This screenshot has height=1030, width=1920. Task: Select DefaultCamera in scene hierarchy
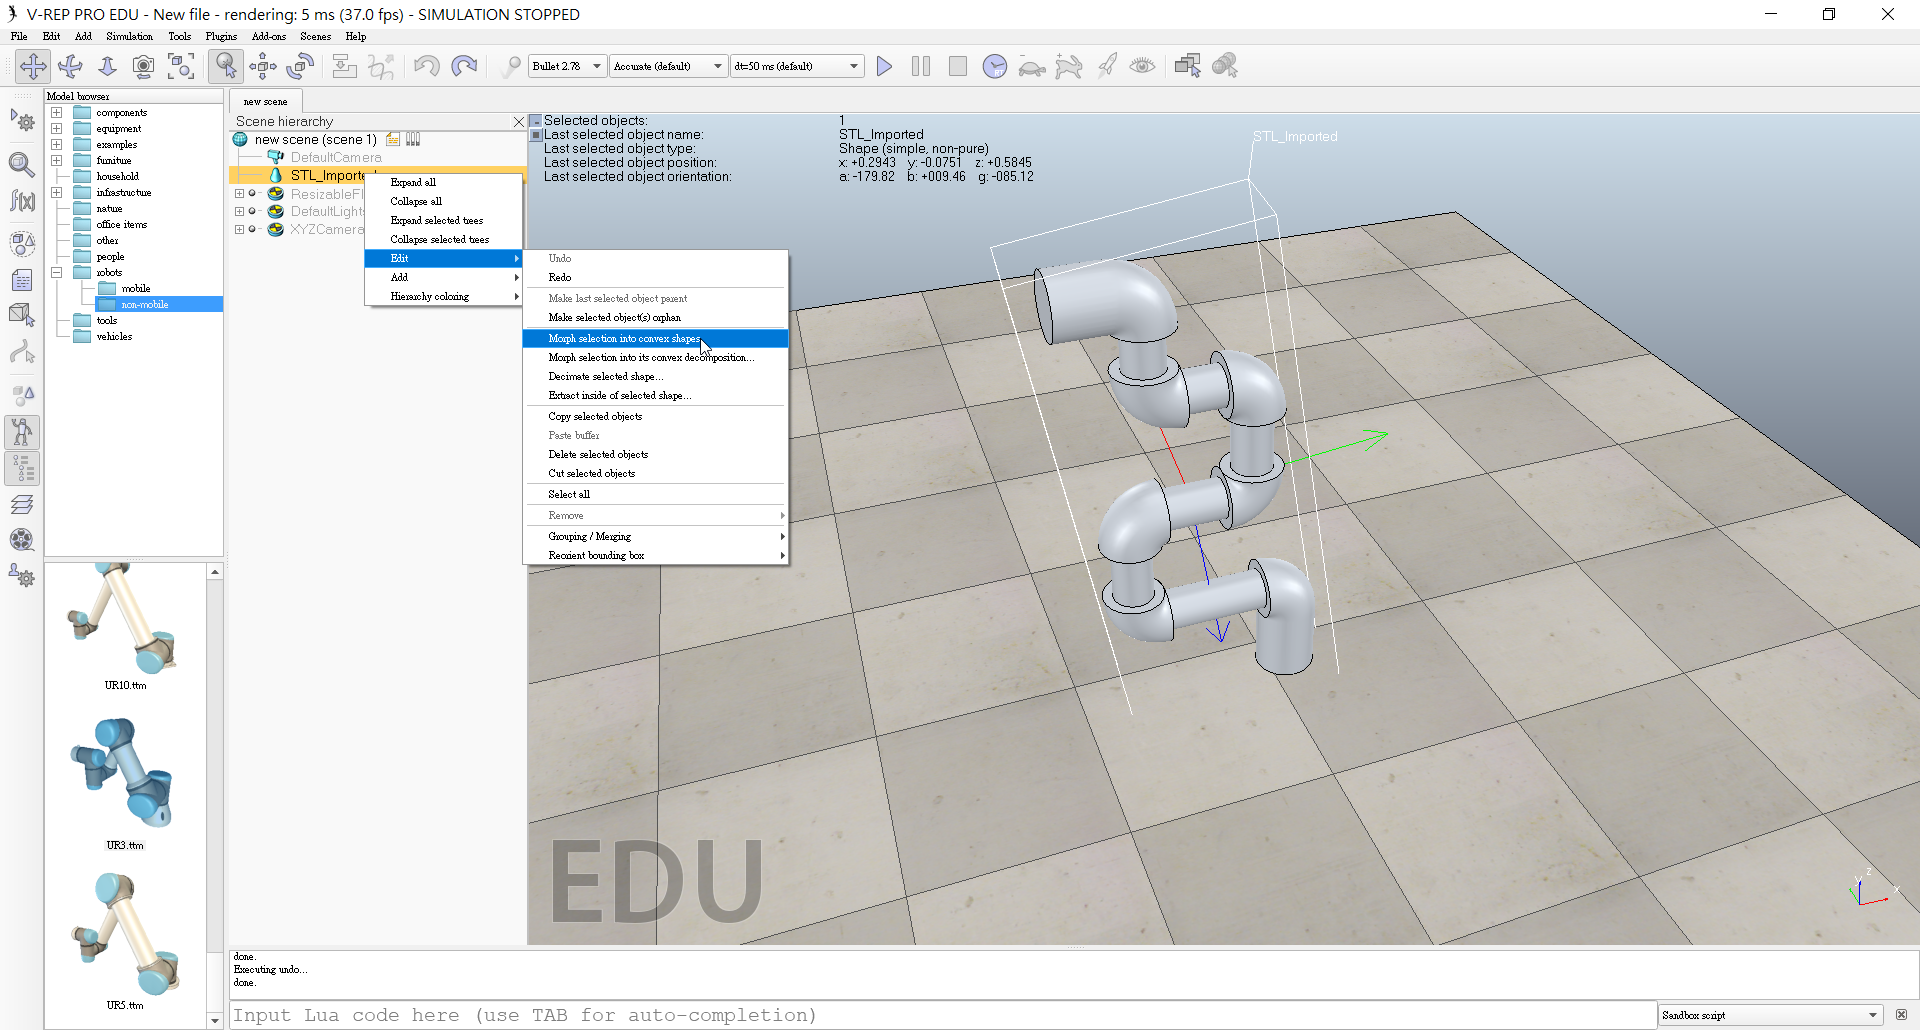[x=336, y=158]
